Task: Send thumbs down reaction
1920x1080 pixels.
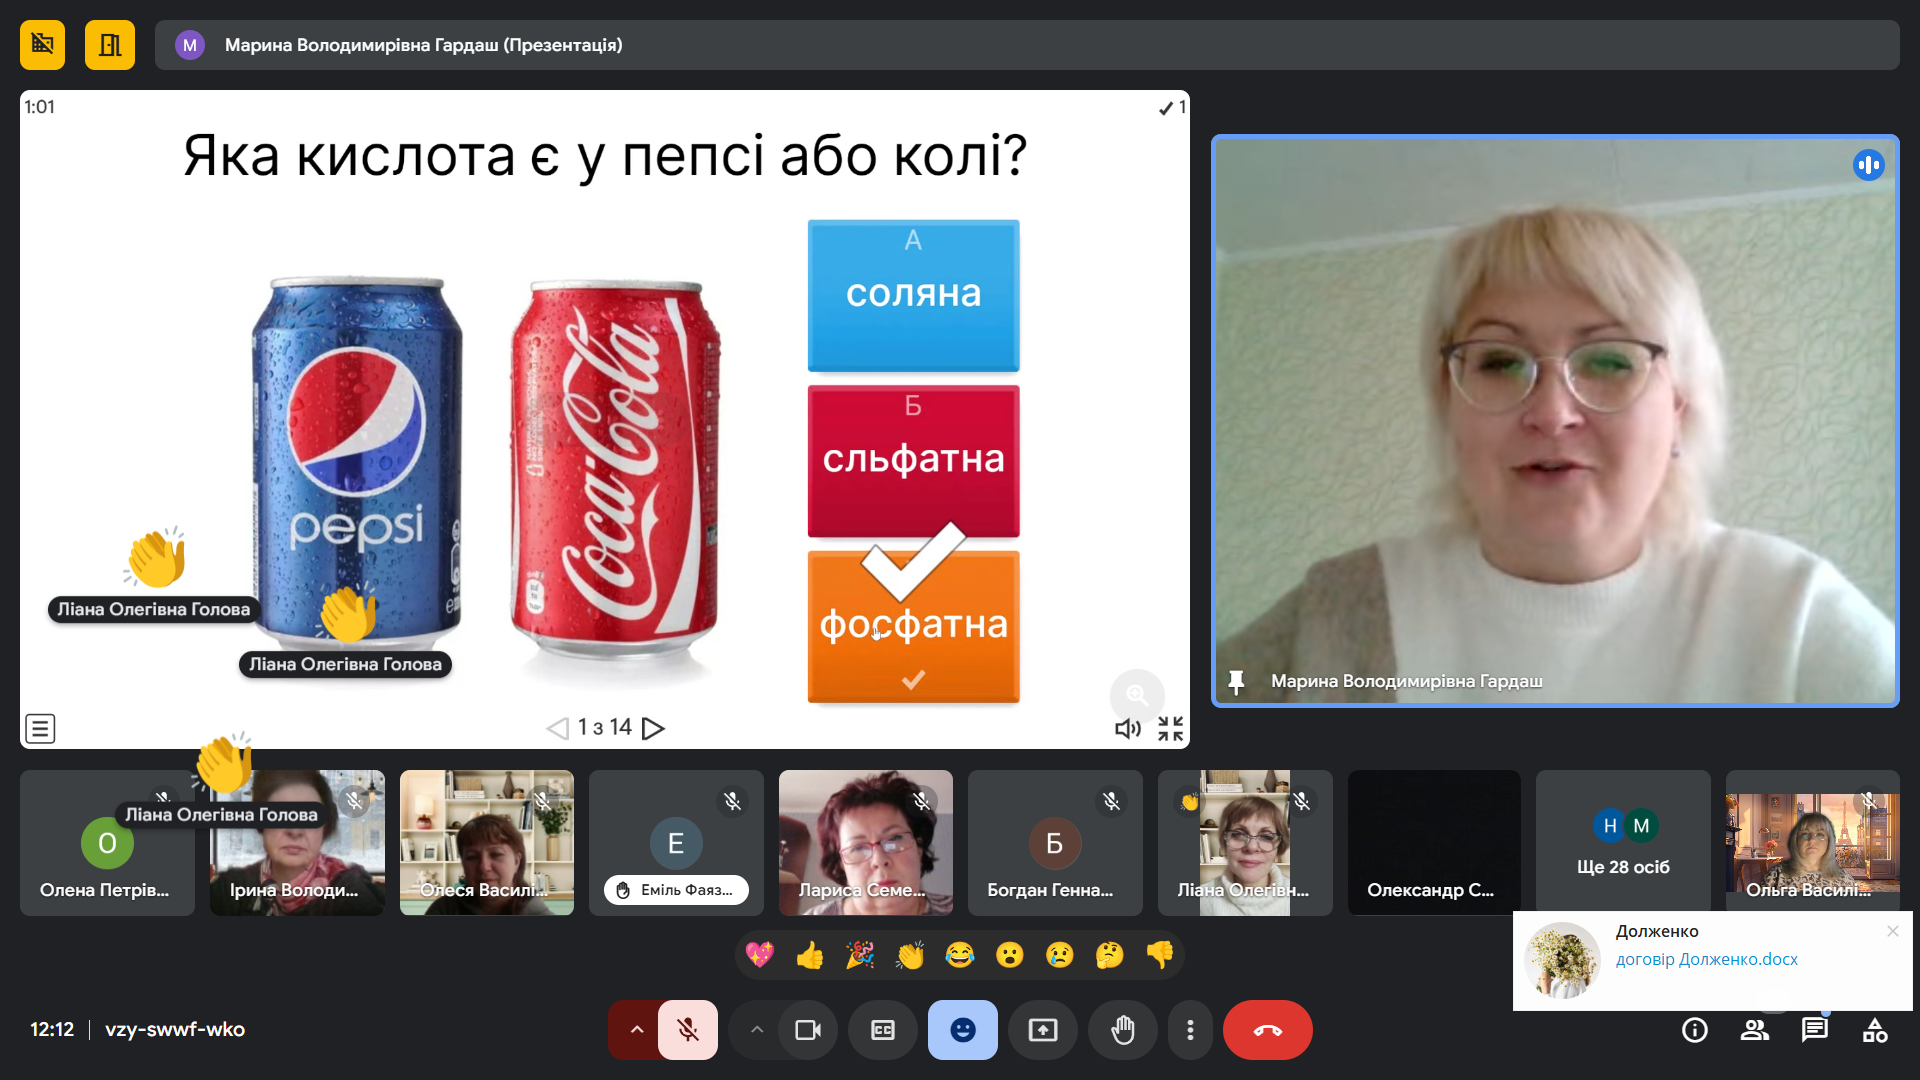Action: pos(1160,955)
